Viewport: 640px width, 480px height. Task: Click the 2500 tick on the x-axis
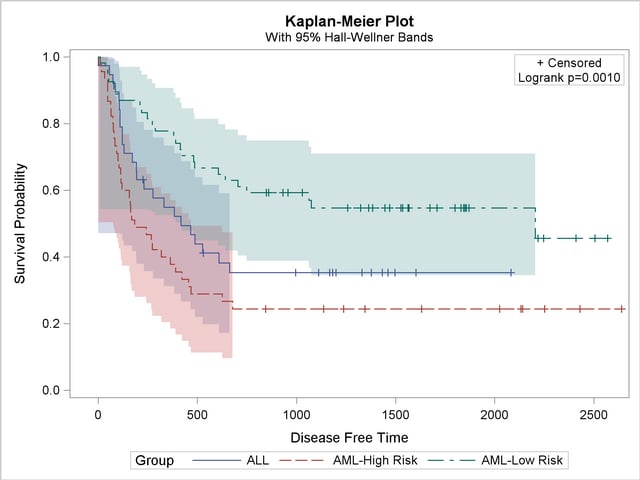(x=593, y=413)
